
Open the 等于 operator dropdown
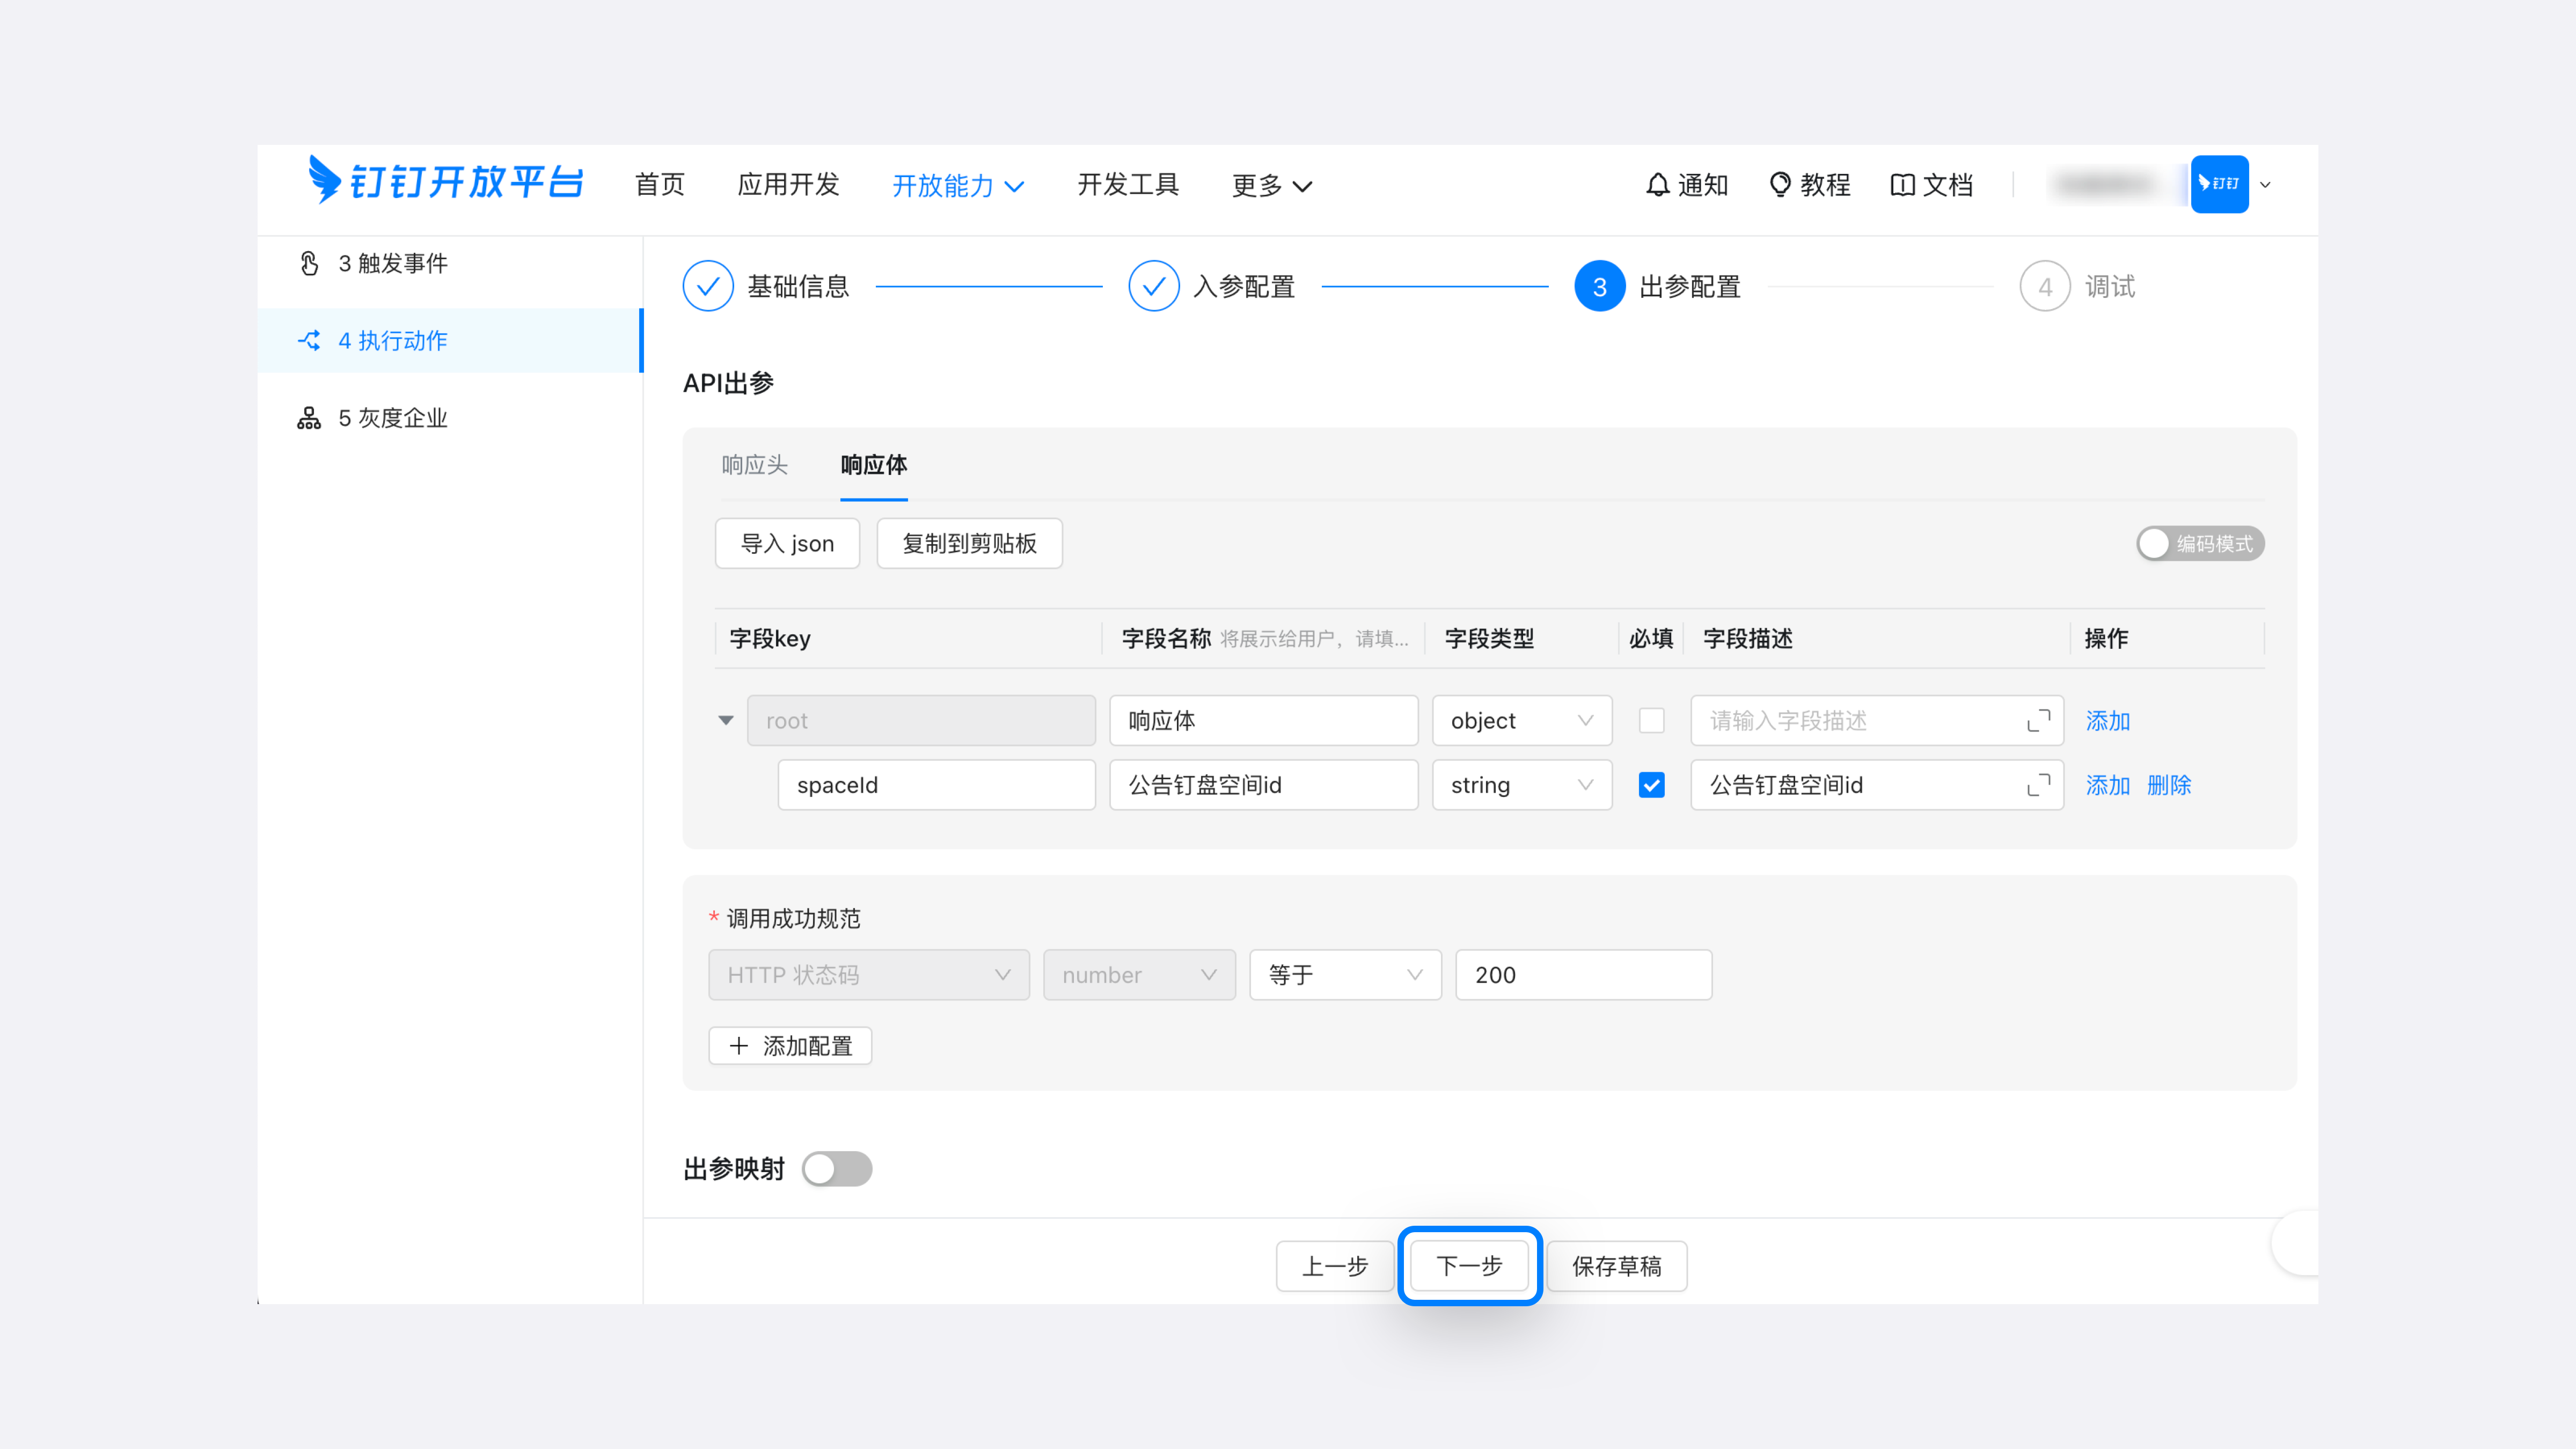pyautogui.click(x=1345, y=974)
